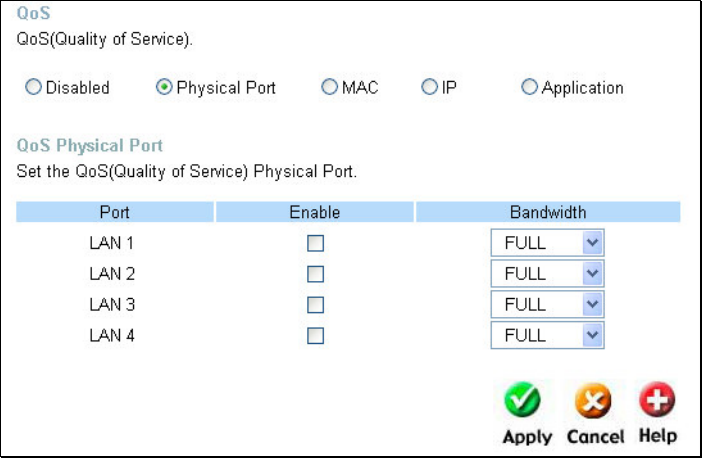The width and height of the screenshot is (702, 458).
Task: Expand the LAN 4 bandwidth combo box
Action: coord(547,336)
